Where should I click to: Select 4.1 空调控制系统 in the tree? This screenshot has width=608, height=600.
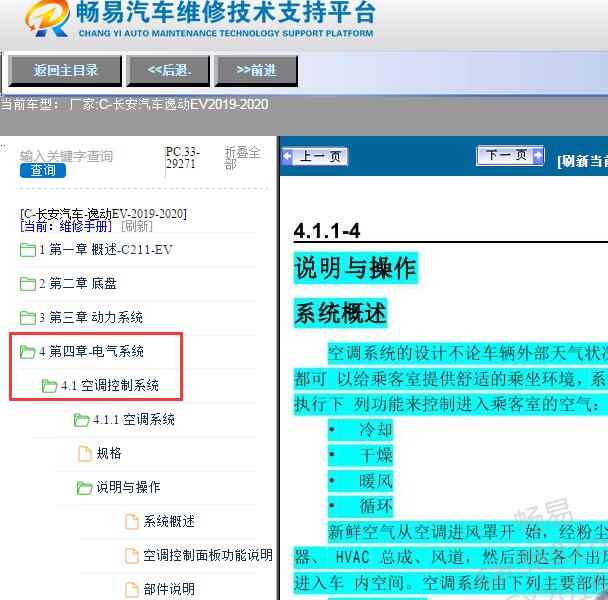[x=110, y=386]
